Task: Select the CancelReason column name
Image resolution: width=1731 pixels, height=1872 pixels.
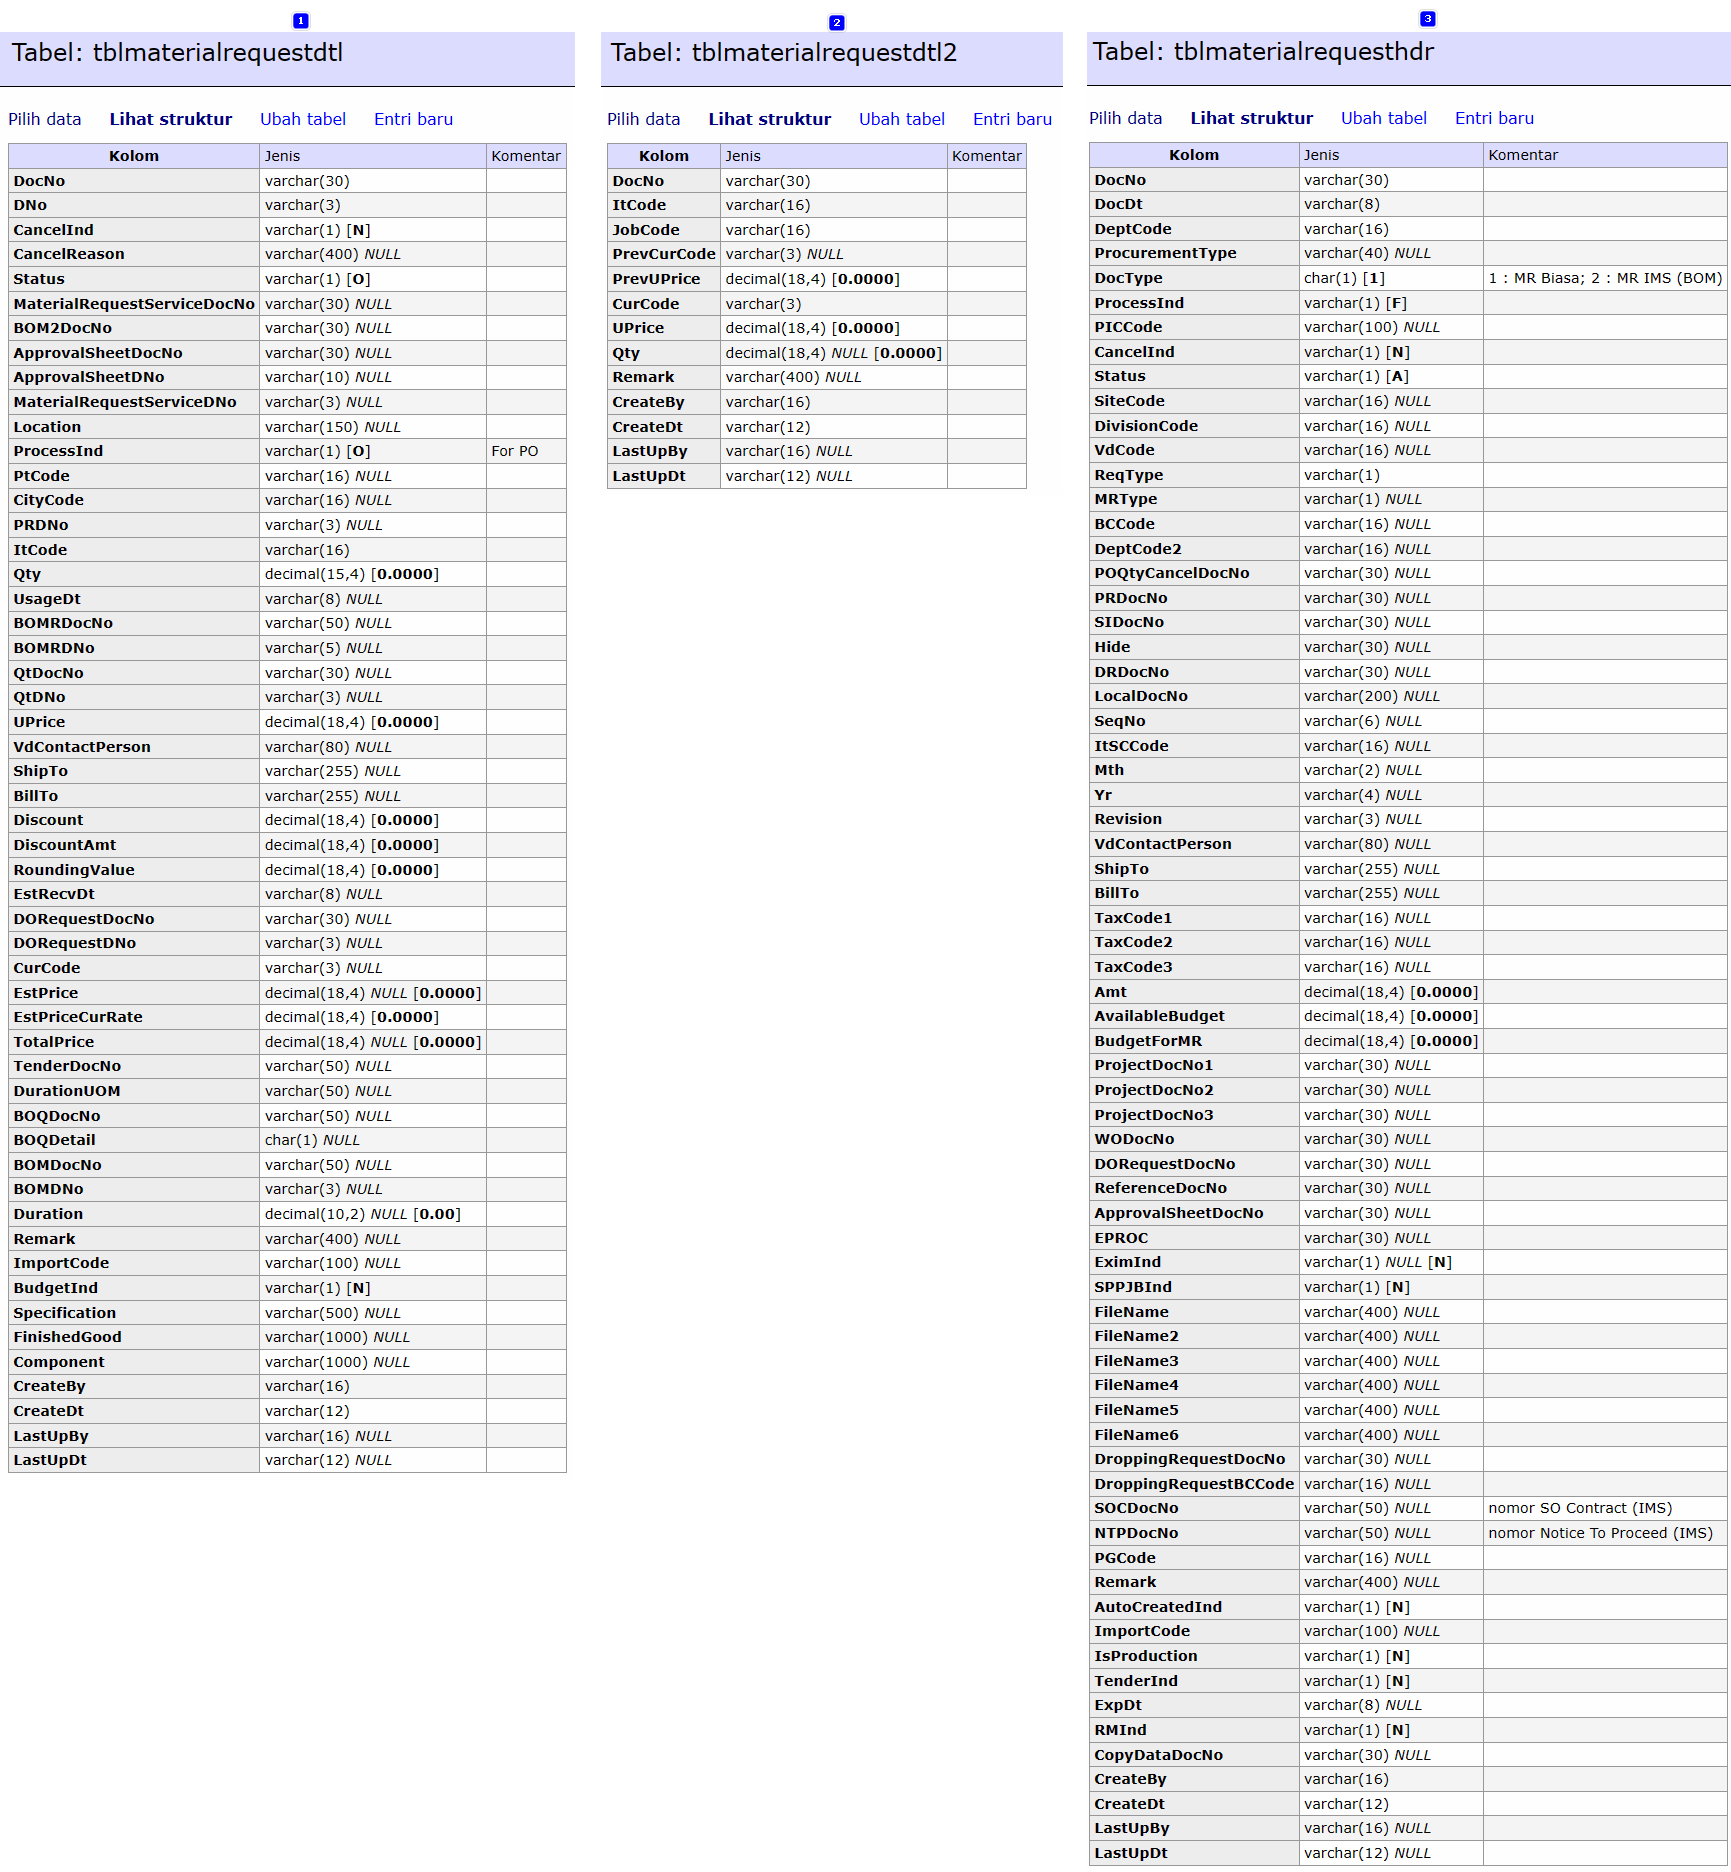Action: (x=69, y=254)
